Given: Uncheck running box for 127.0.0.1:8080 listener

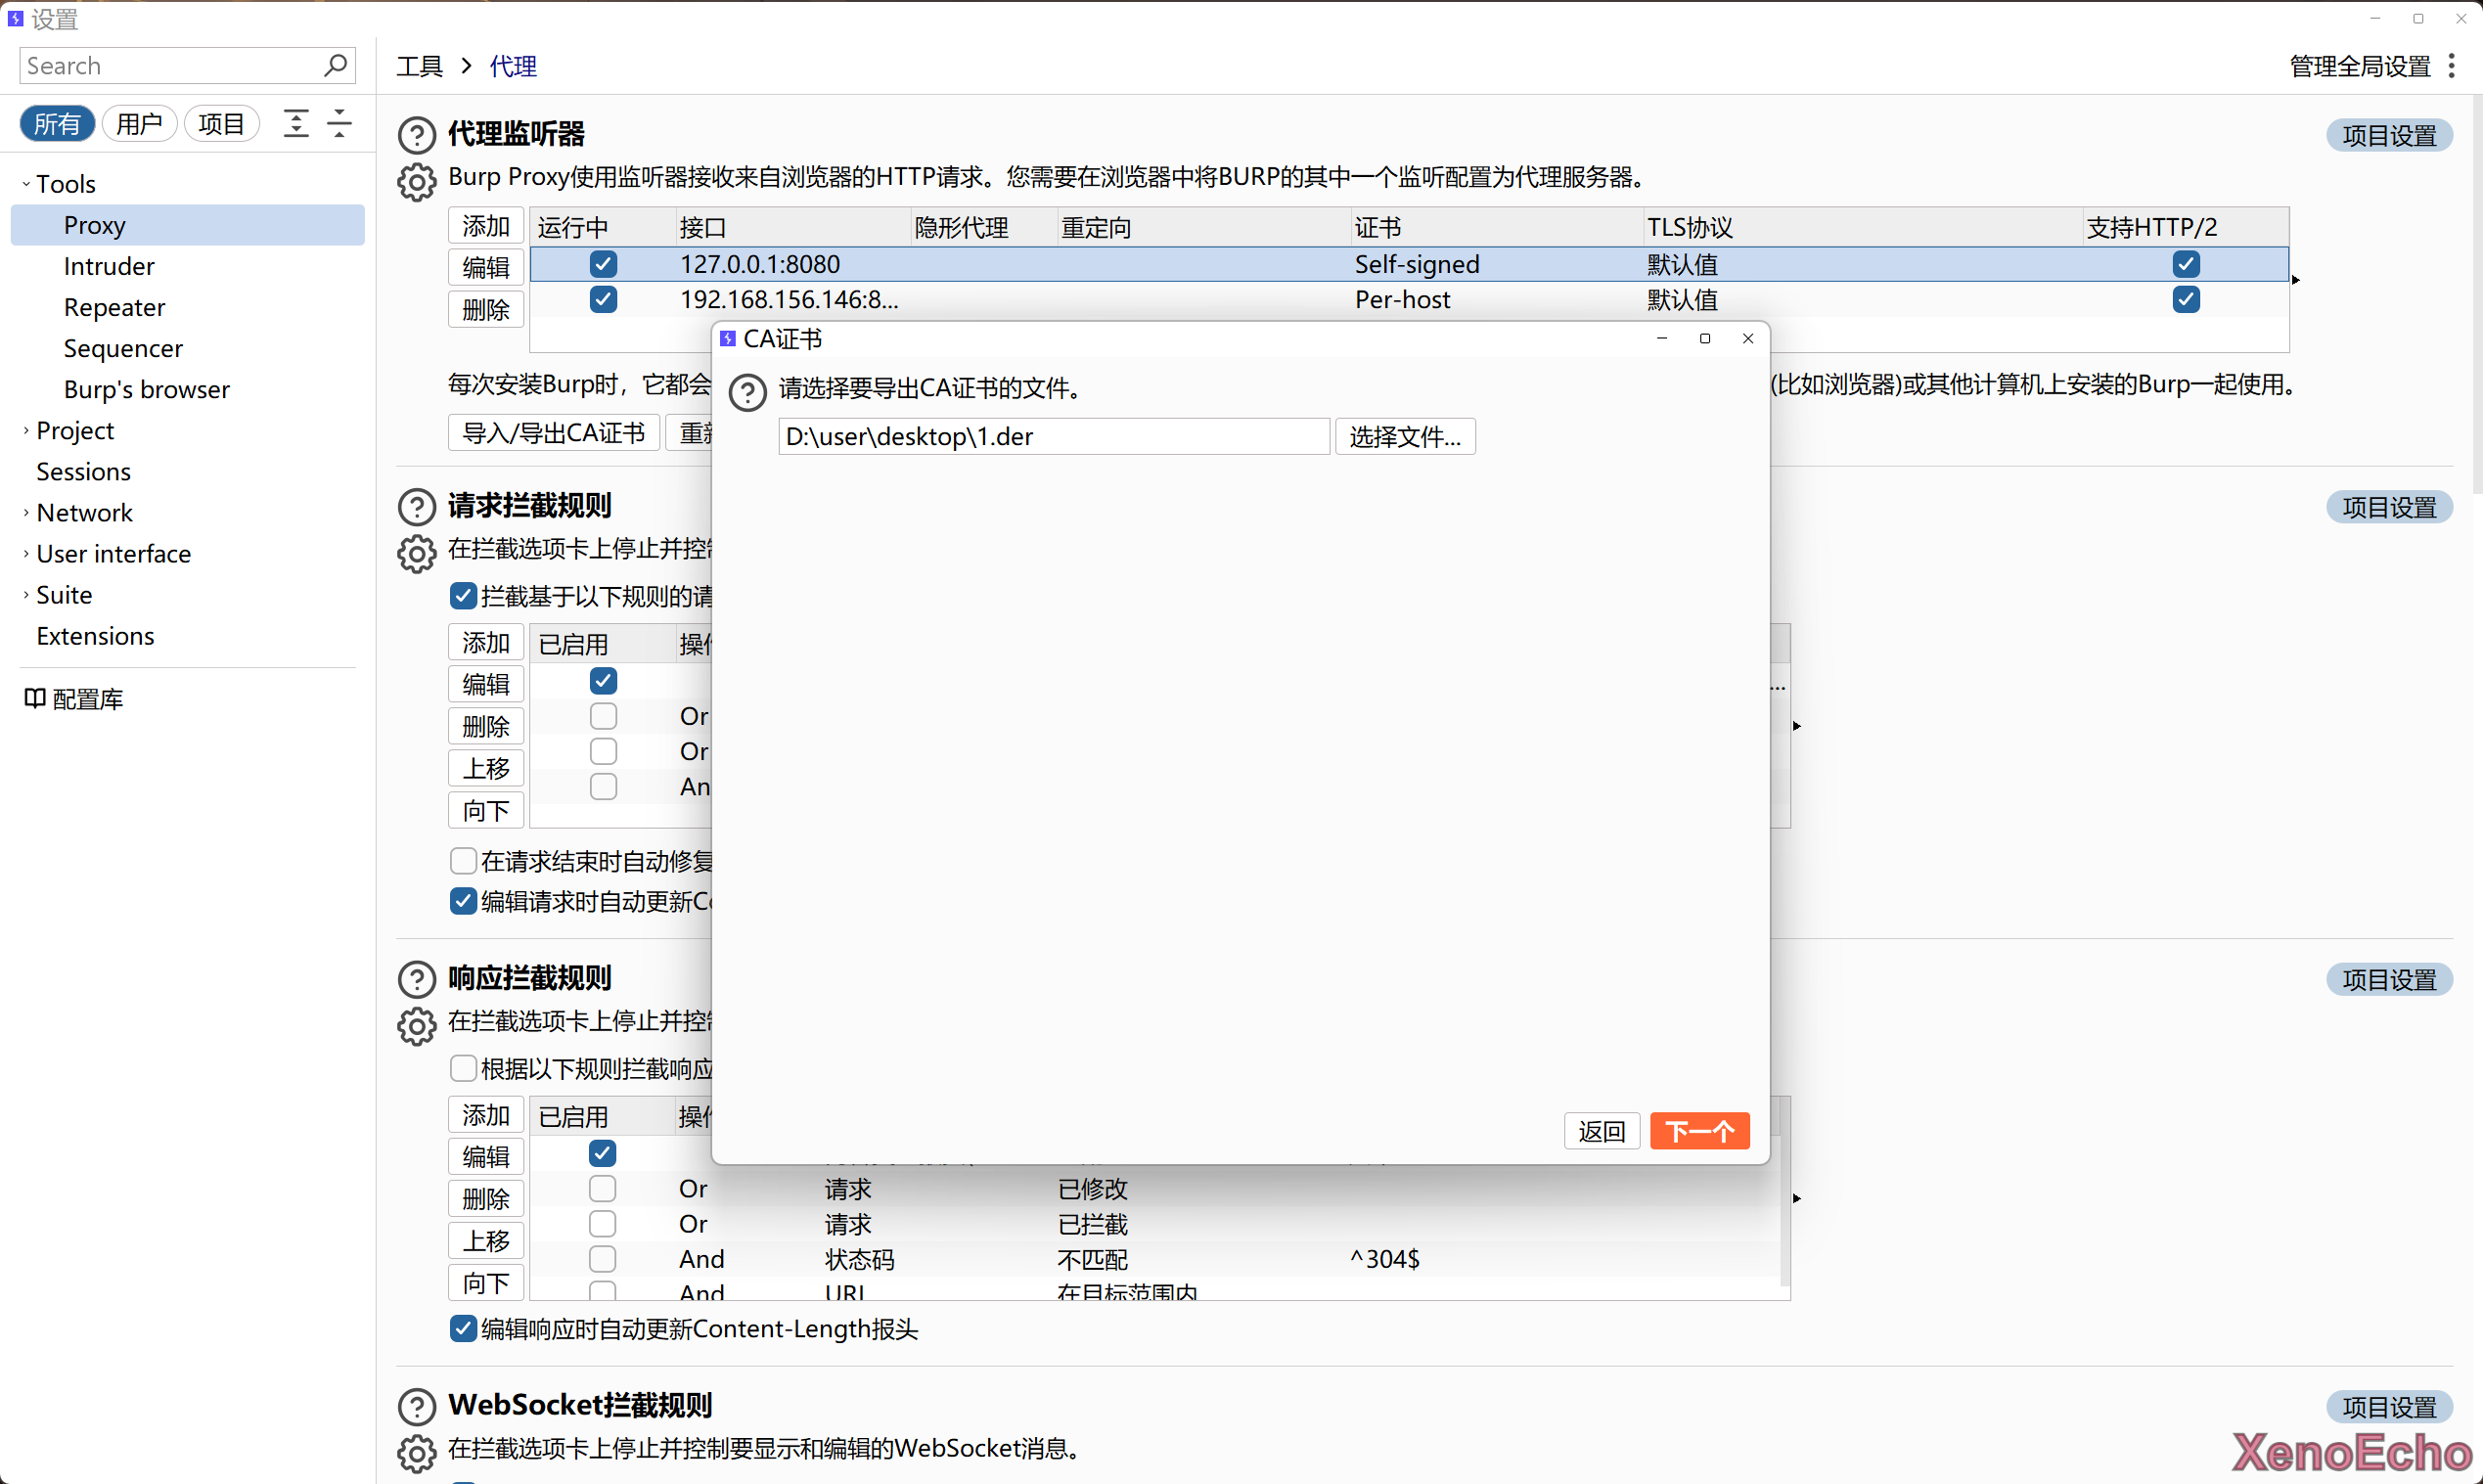Looking at the screenshot, I should 603,264.
